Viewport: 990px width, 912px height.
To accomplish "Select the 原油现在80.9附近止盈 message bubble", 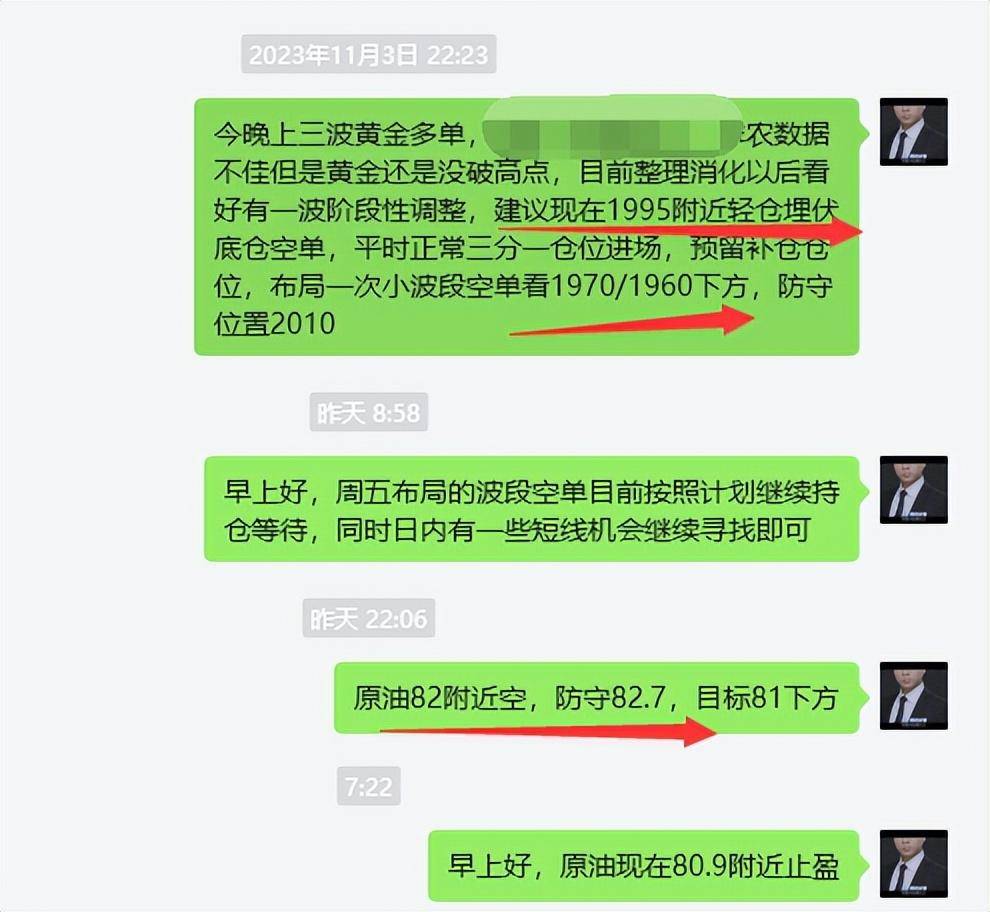I will tap(644, 866).
